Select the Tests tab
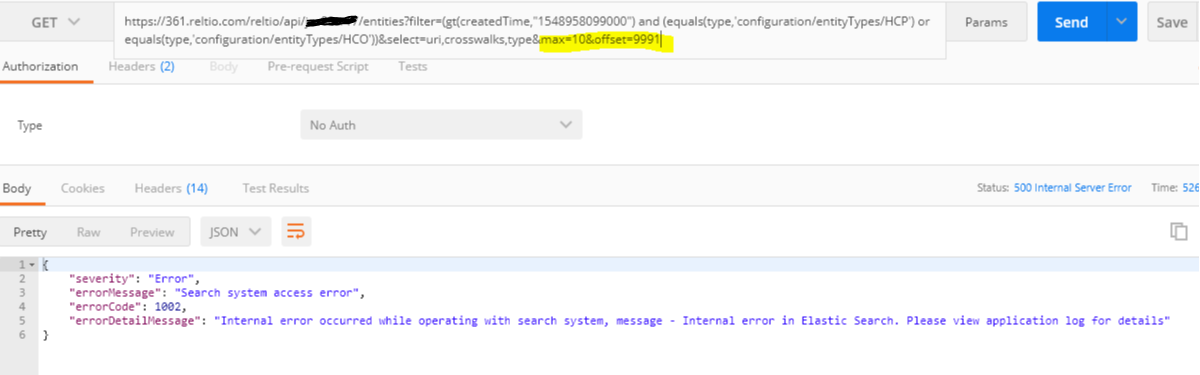 (x=413, y=66)
